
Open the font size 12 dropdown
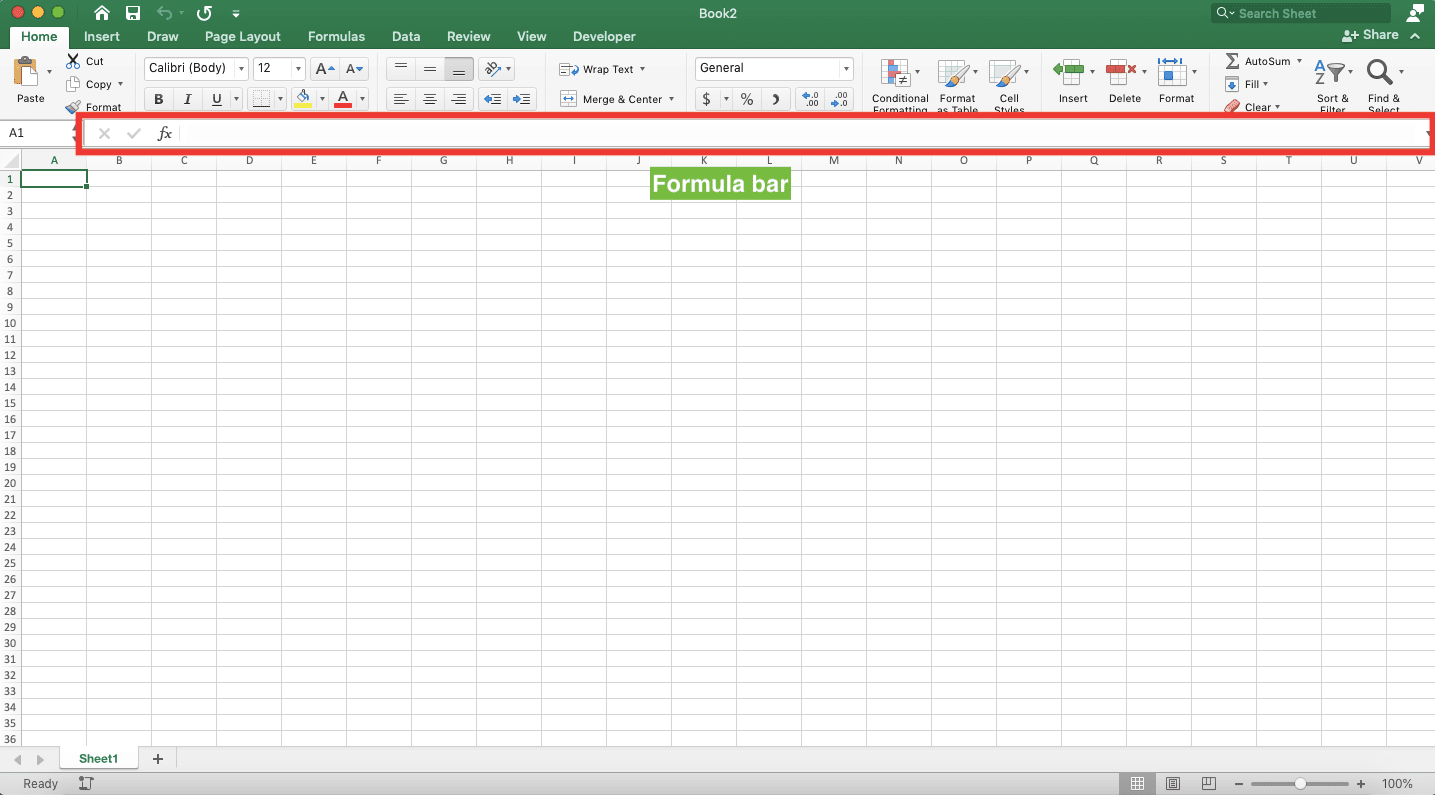(x=298, y=69)
